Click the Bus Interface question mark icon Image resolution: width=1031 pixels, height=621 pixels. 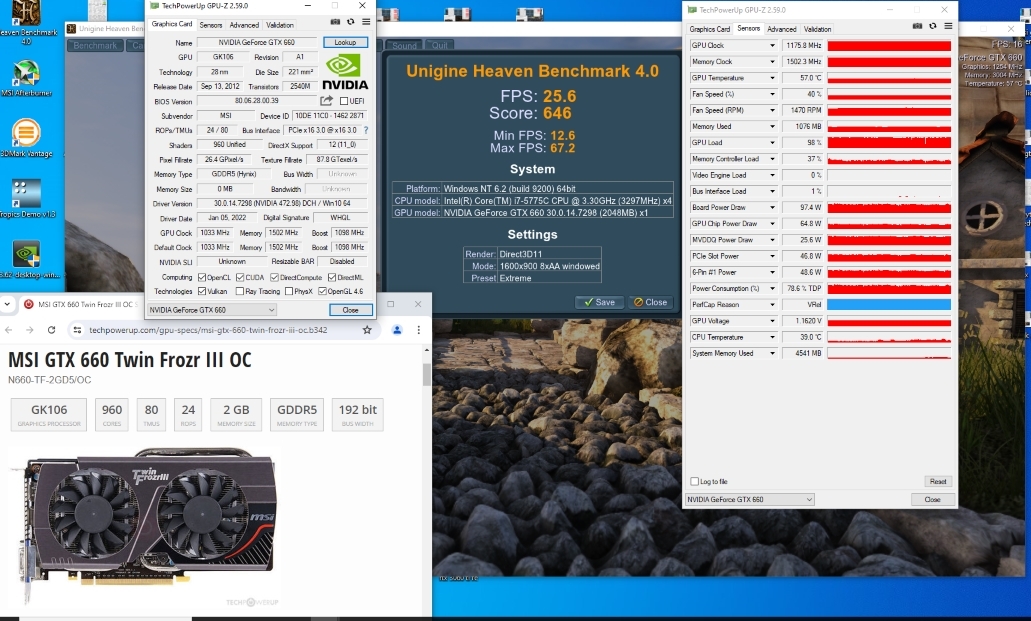(x=366, y=130)
